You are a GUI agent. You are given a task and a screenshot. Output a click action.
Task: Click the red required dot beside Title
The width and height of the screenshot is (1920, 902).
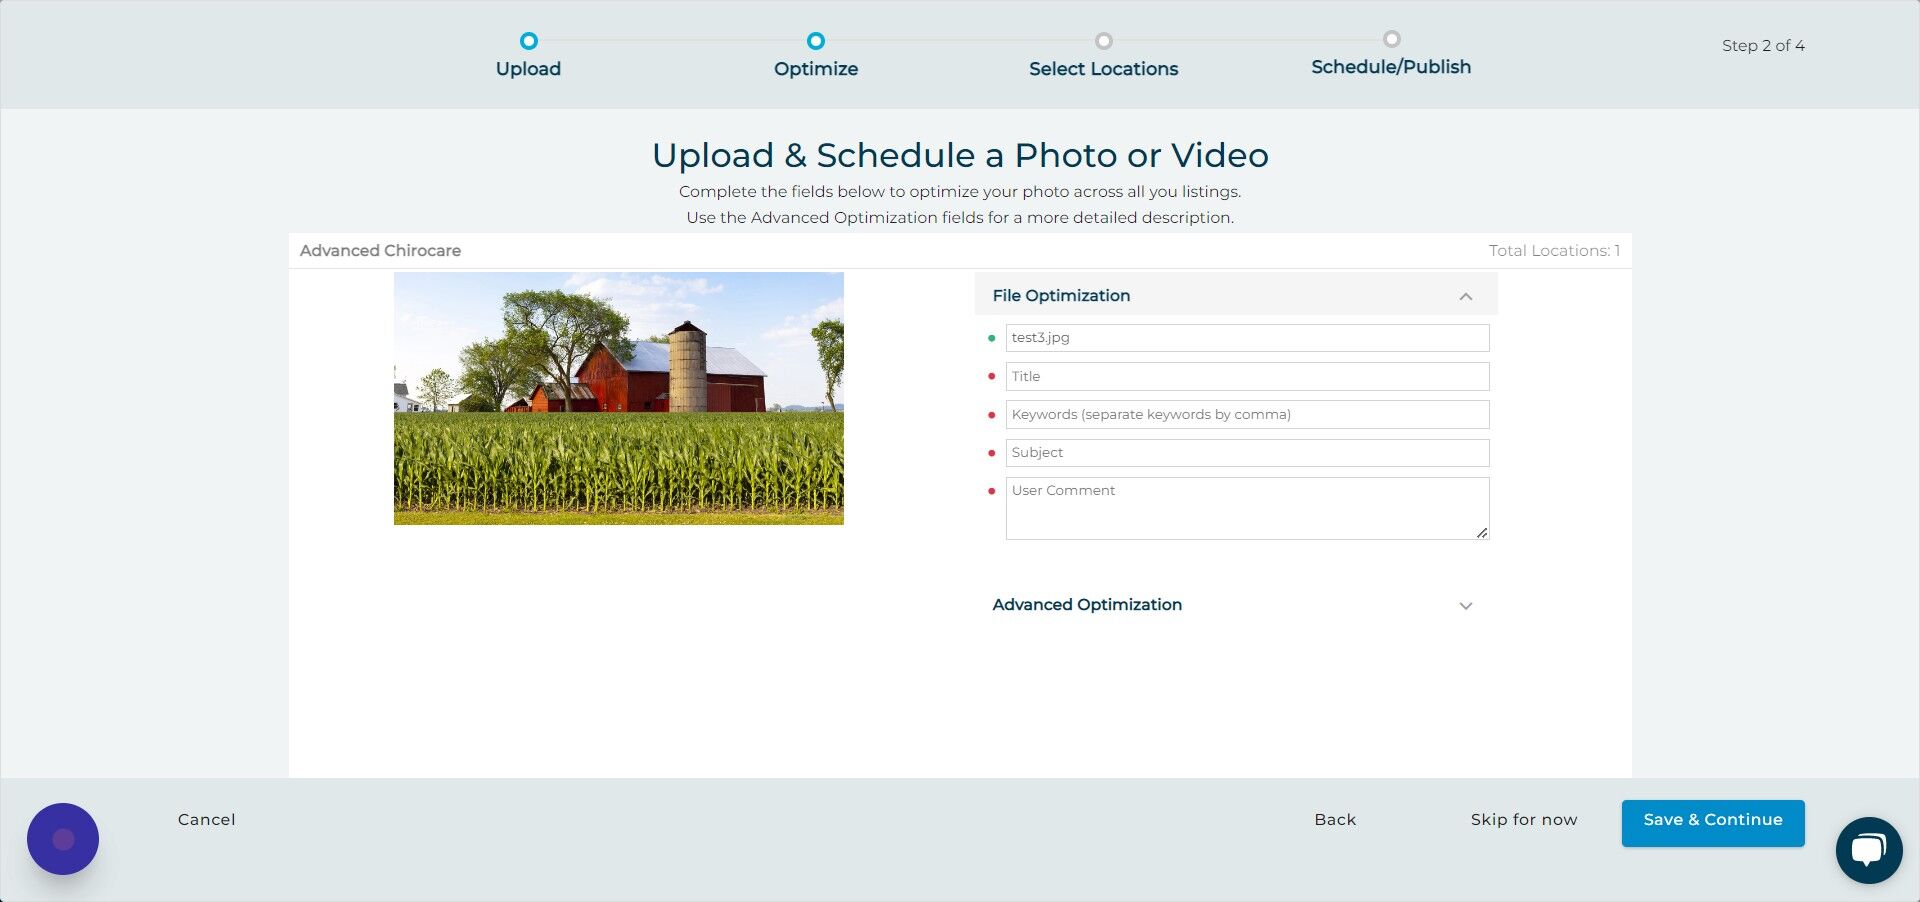990,377
